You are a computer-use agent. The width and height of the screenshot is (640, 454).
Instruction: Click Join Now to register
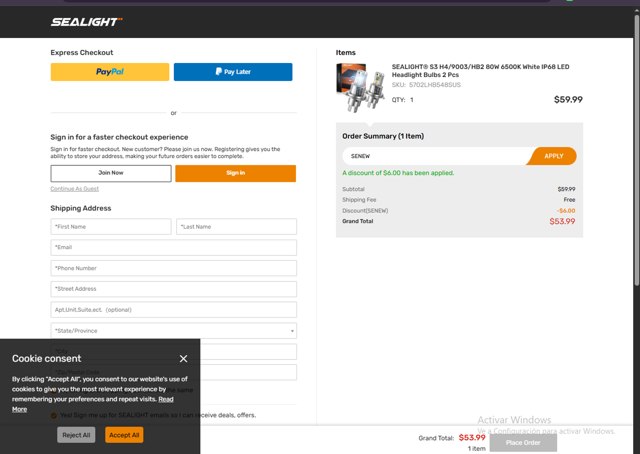[111, 173]
